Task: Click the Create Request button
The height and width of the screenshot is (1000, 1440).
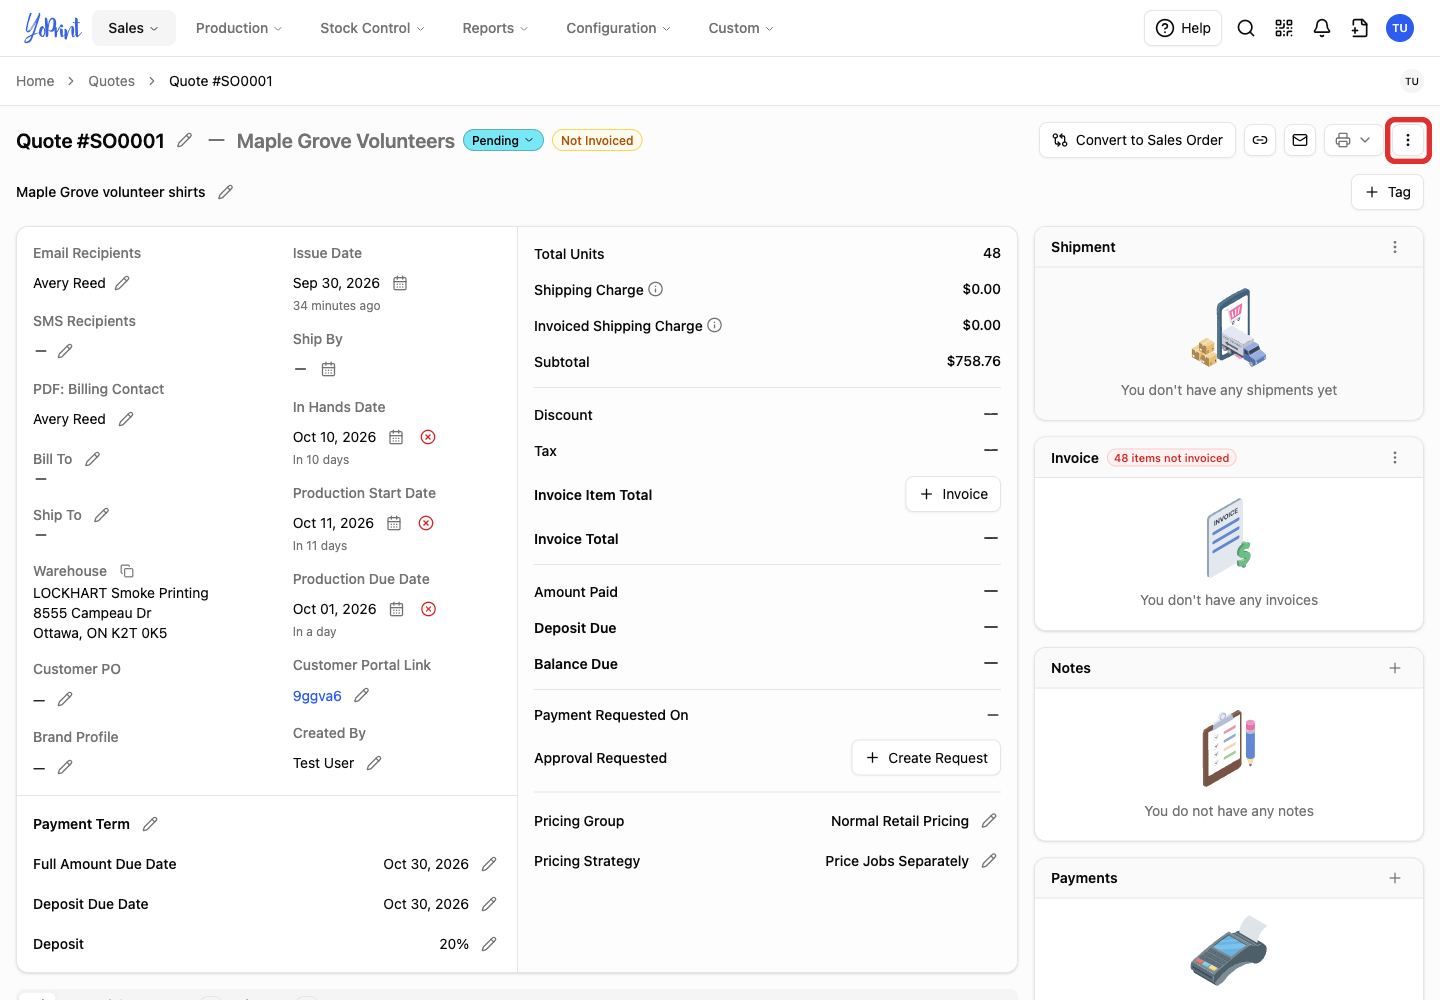Action: (926, 758)
